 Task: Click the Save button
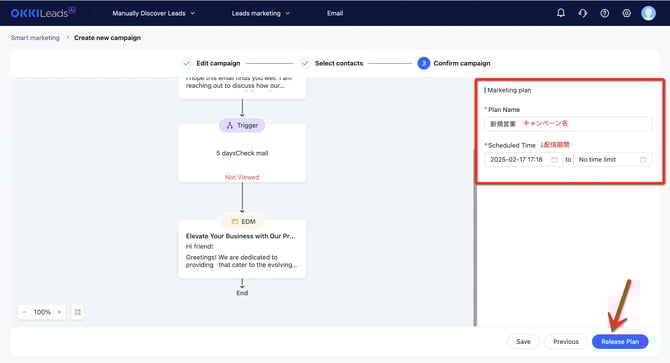pyautogui.click(x=523, y=342)
